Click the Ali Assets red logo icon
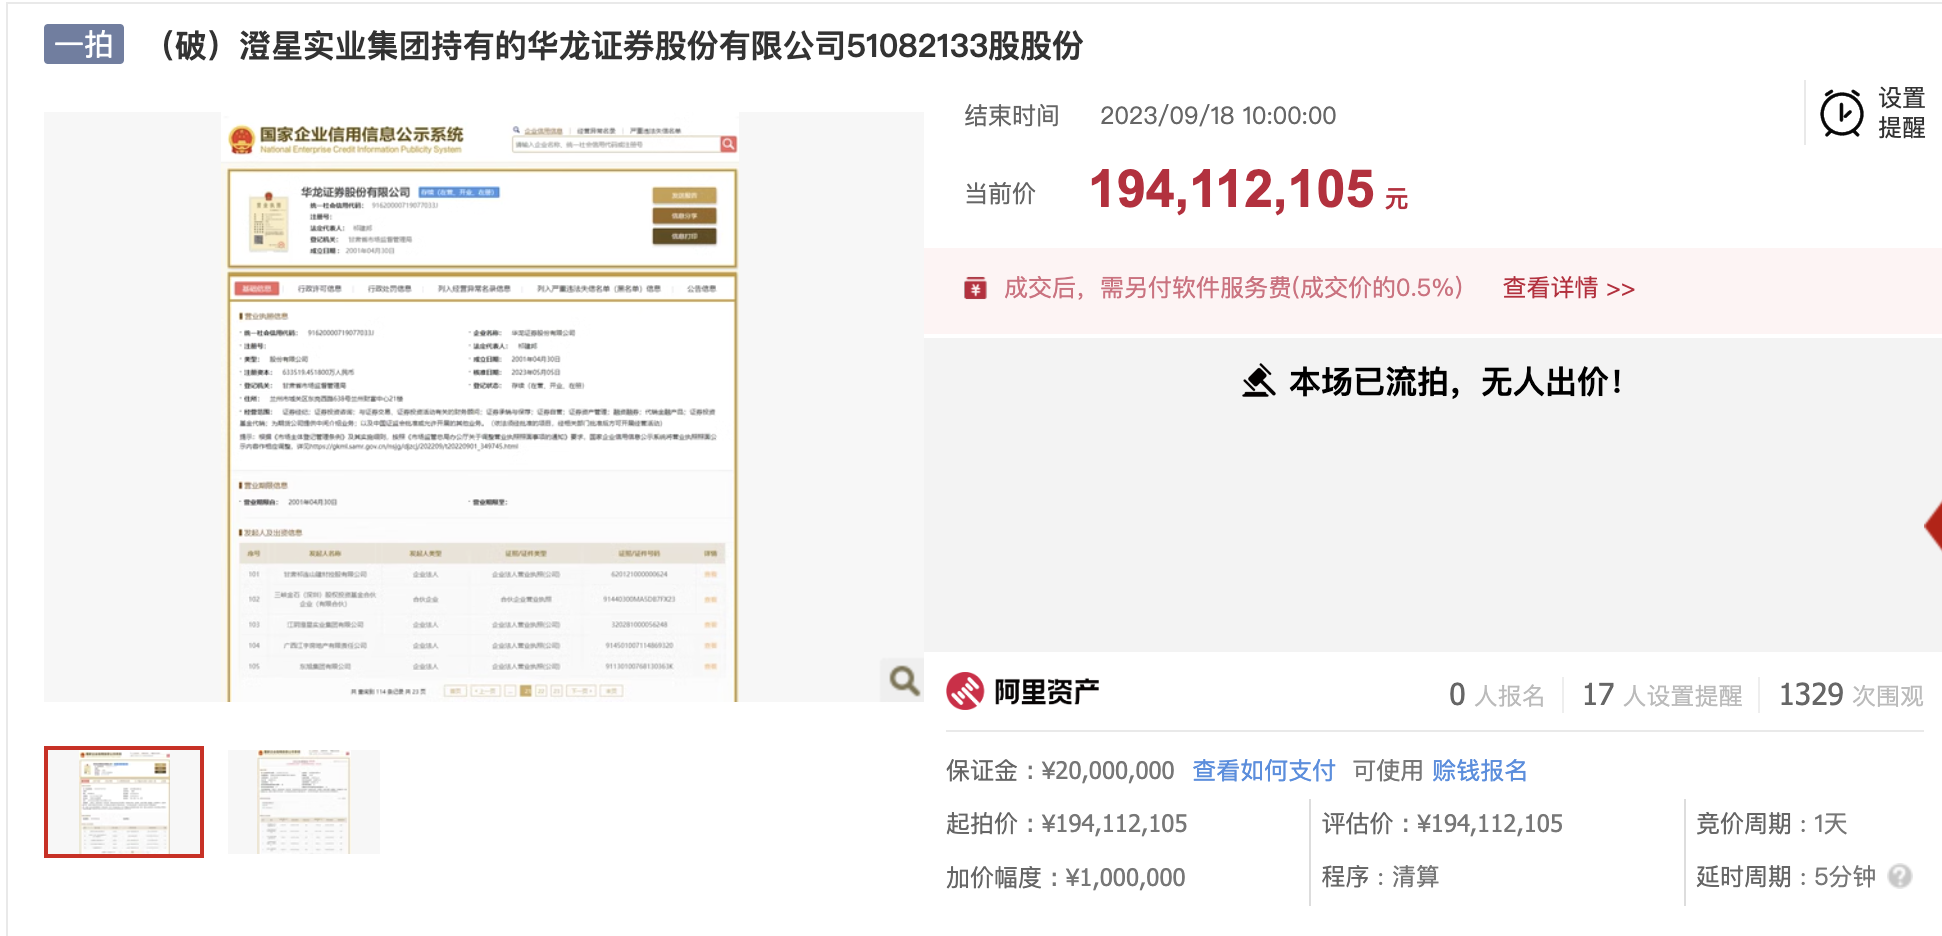 tap(965, 691)
